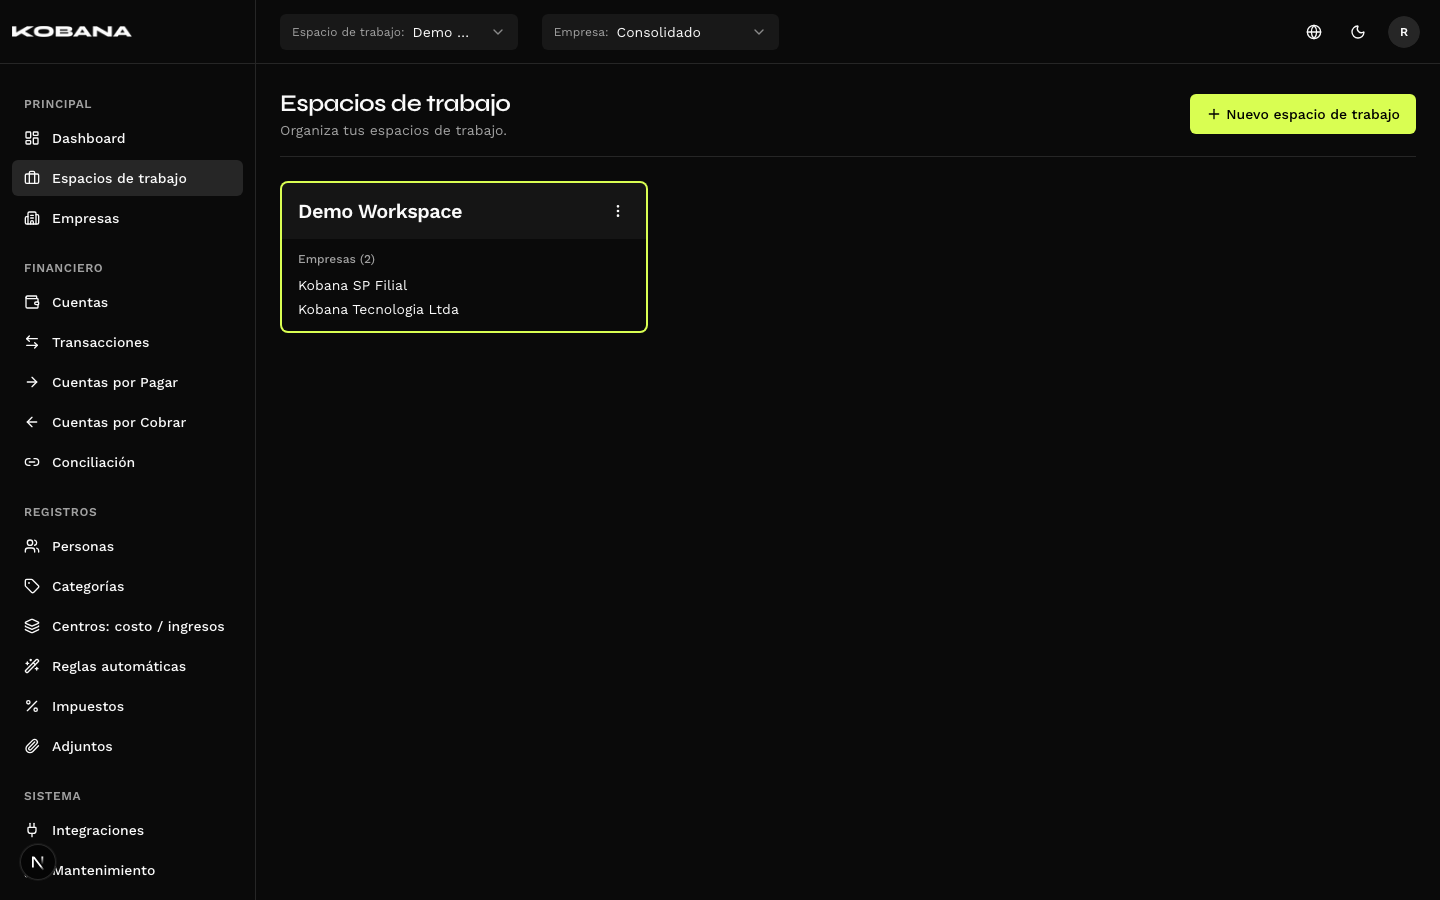Screen dimensions: 1440x900
Task: Click the Conciliación link icon
Action: (x=32, y=462)
